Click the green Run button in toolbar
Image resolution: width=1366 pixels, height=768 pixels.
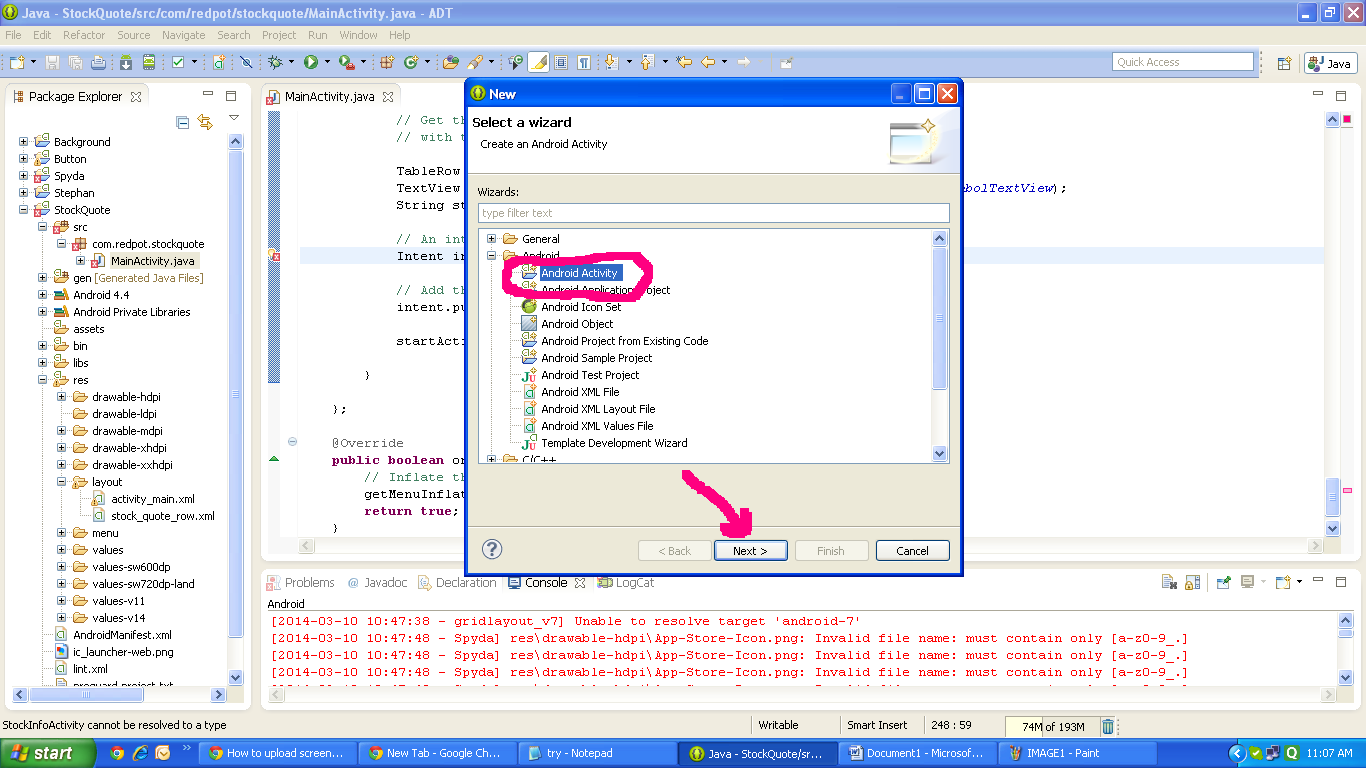point(311,62)
